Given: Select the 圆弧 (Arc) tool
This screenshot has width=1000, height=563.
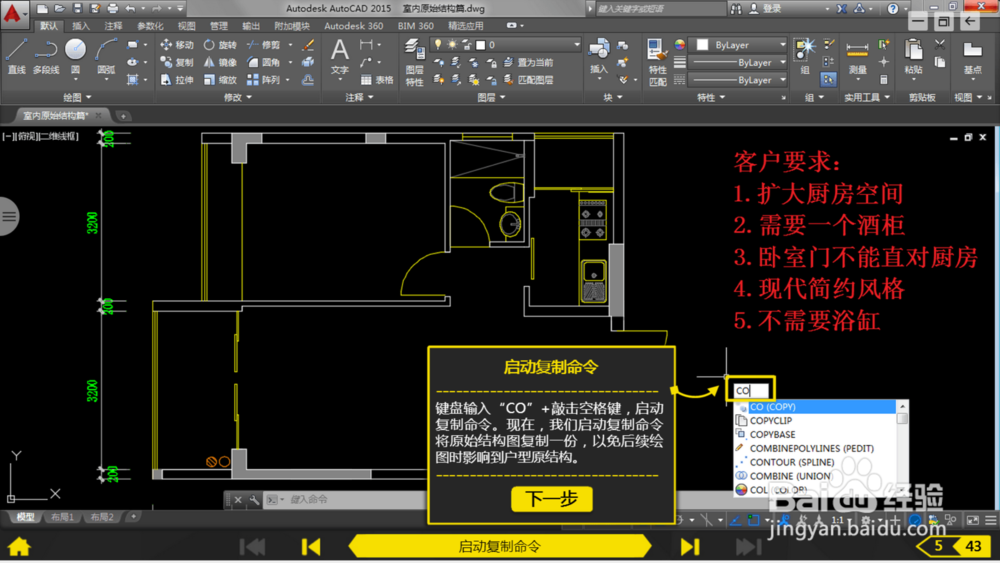Looking at the screenshot, I should click(x=106, y=56).
